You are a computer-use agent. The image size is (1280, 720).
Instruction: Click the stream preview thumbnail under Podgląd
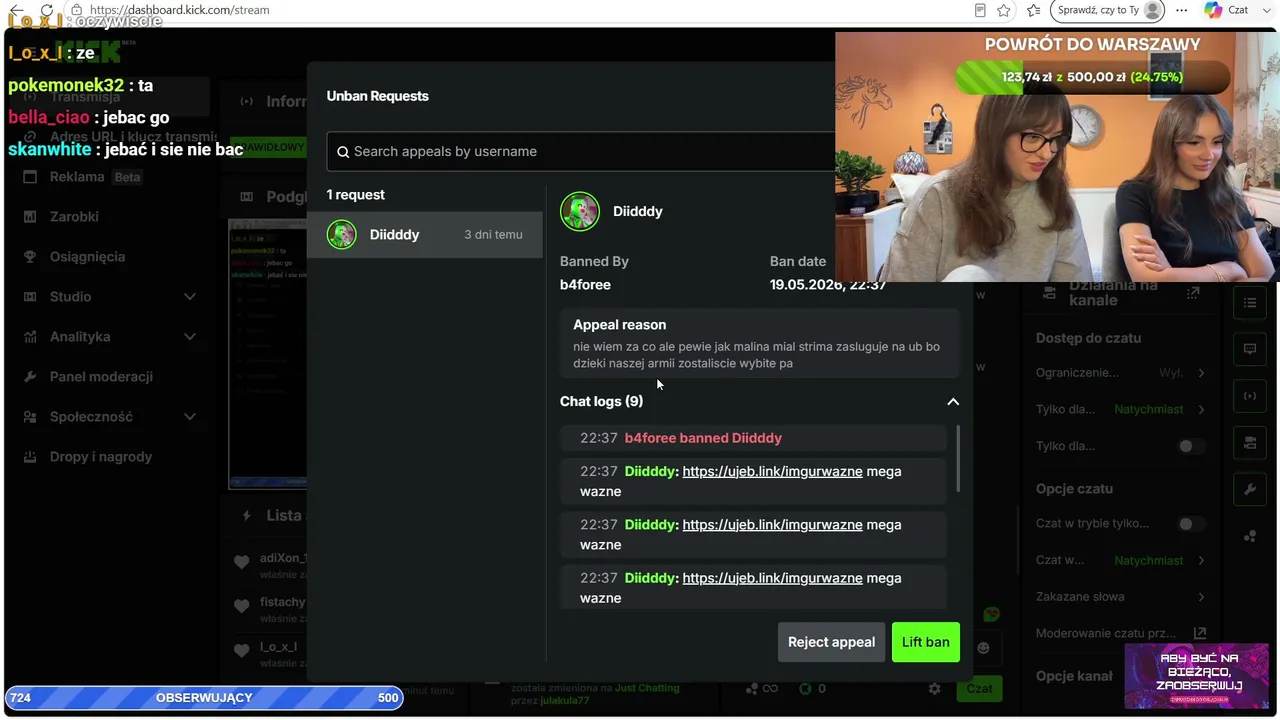click(267, 353)
